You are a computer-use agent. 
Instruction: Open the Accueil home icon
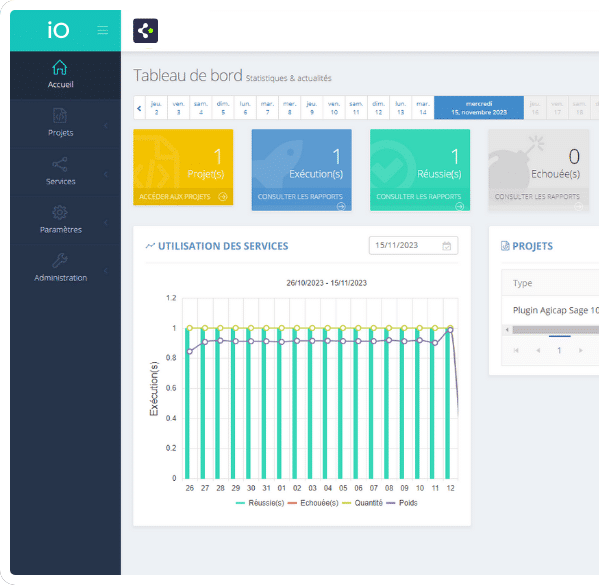(60, 68)
